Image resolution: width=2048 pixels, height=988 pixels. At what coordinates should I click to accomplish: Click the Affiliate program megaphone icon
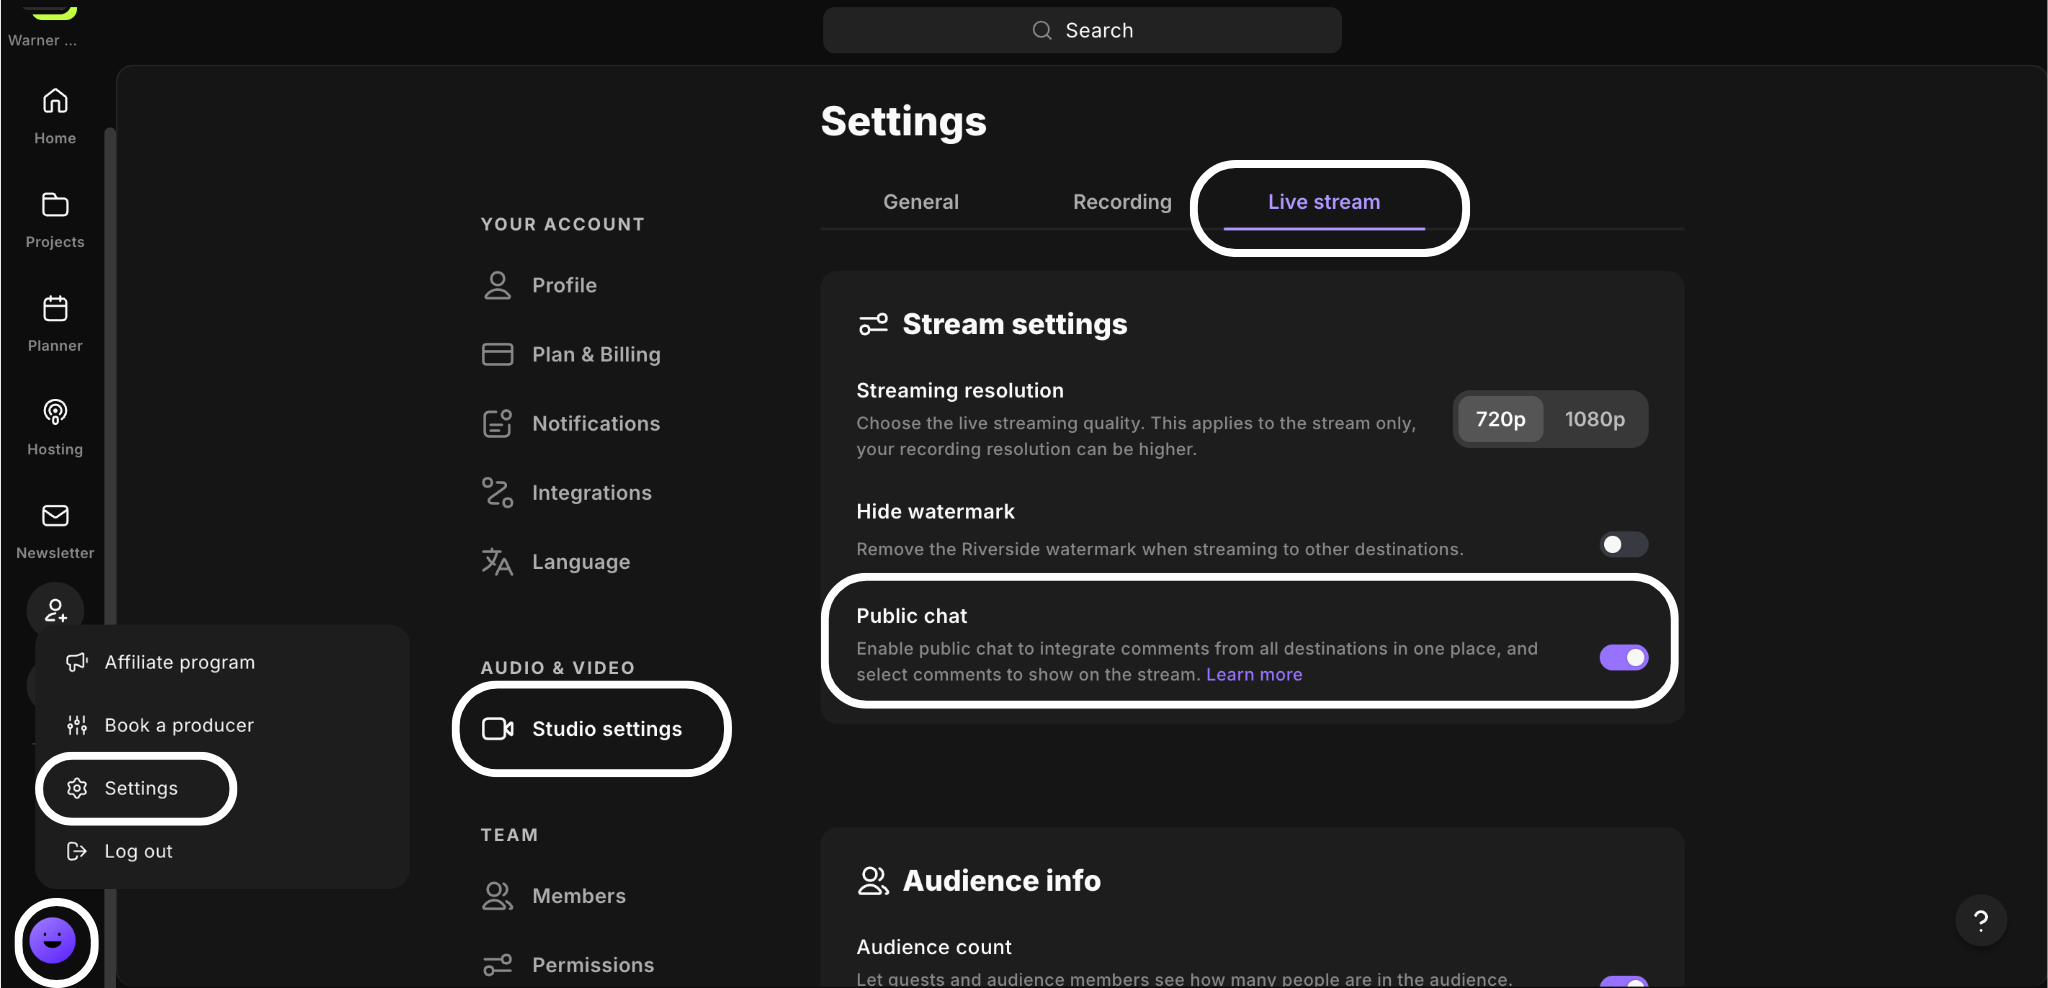click(x=77, y=662)
